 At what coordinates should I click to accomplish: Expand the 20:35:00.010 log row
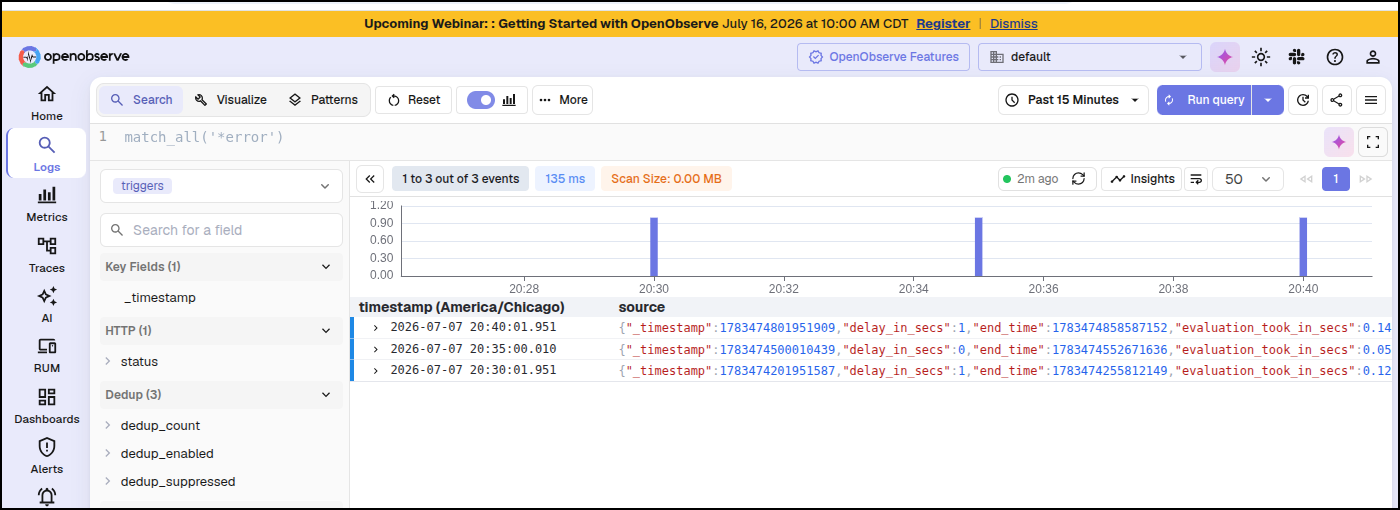pyautogui.click(x=376, y=349)
